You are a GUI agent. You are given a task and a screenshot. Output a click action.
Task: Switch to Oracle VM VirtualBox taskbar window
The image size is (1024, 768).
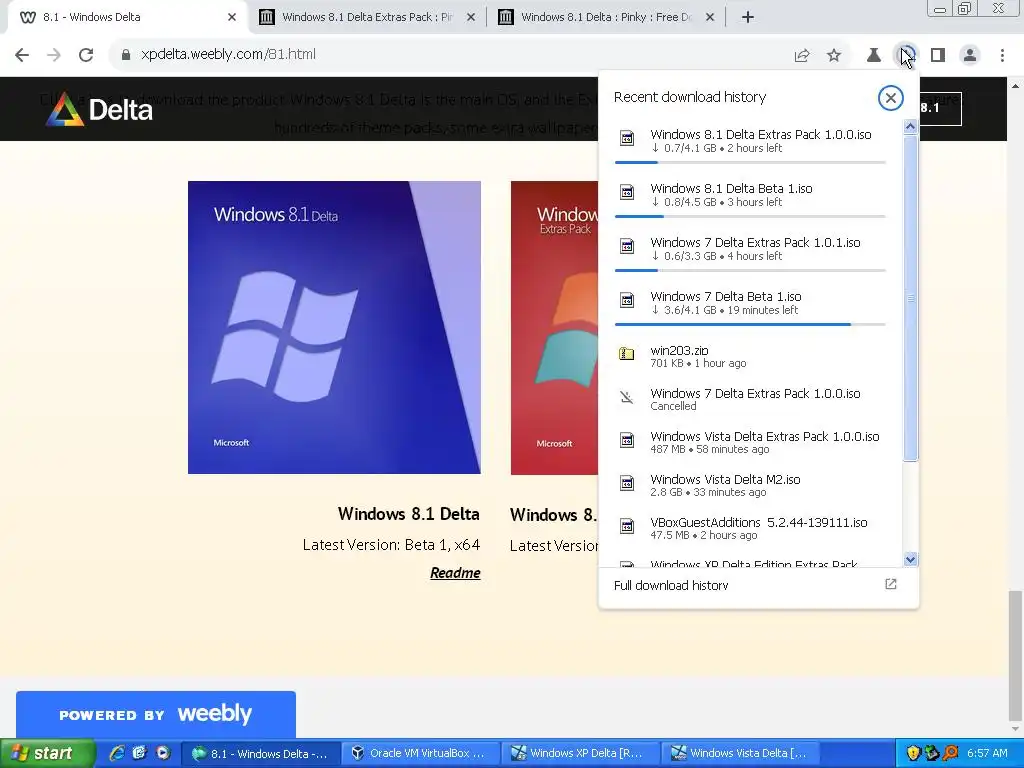[420, 753]
